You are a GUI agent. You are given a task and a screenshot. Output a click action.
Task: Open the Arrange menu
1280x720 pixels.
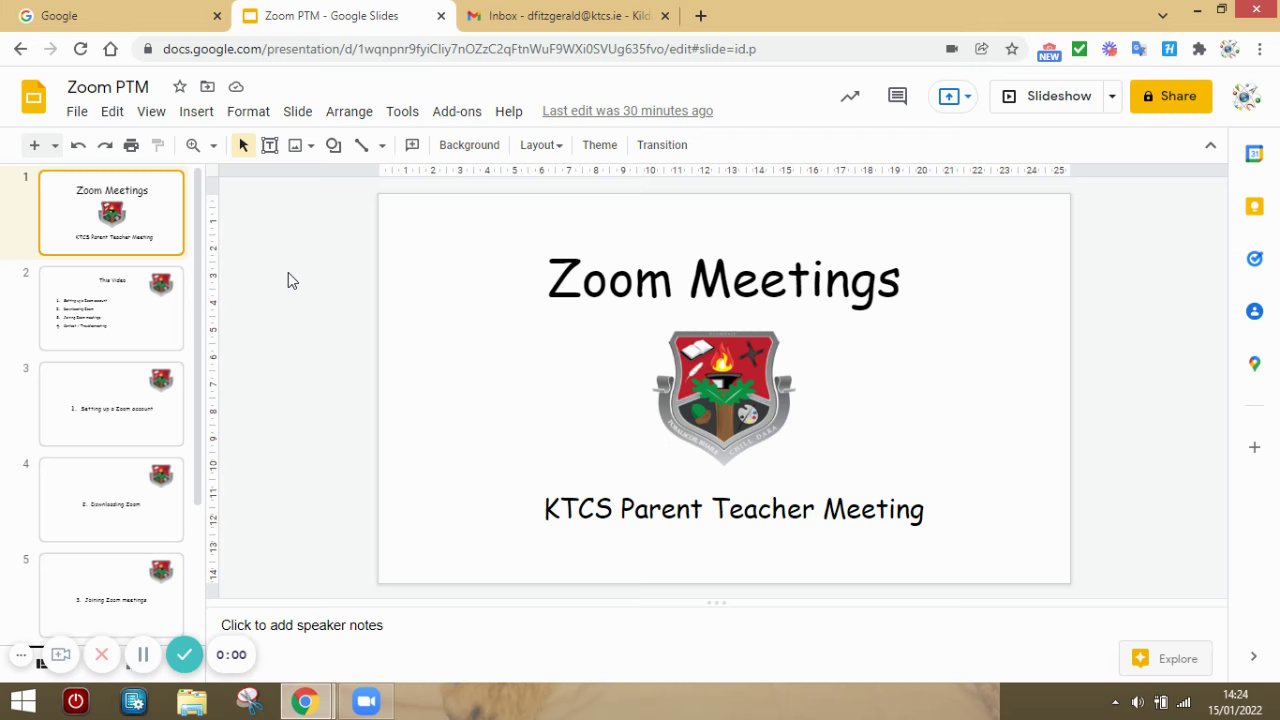point(349,111)
